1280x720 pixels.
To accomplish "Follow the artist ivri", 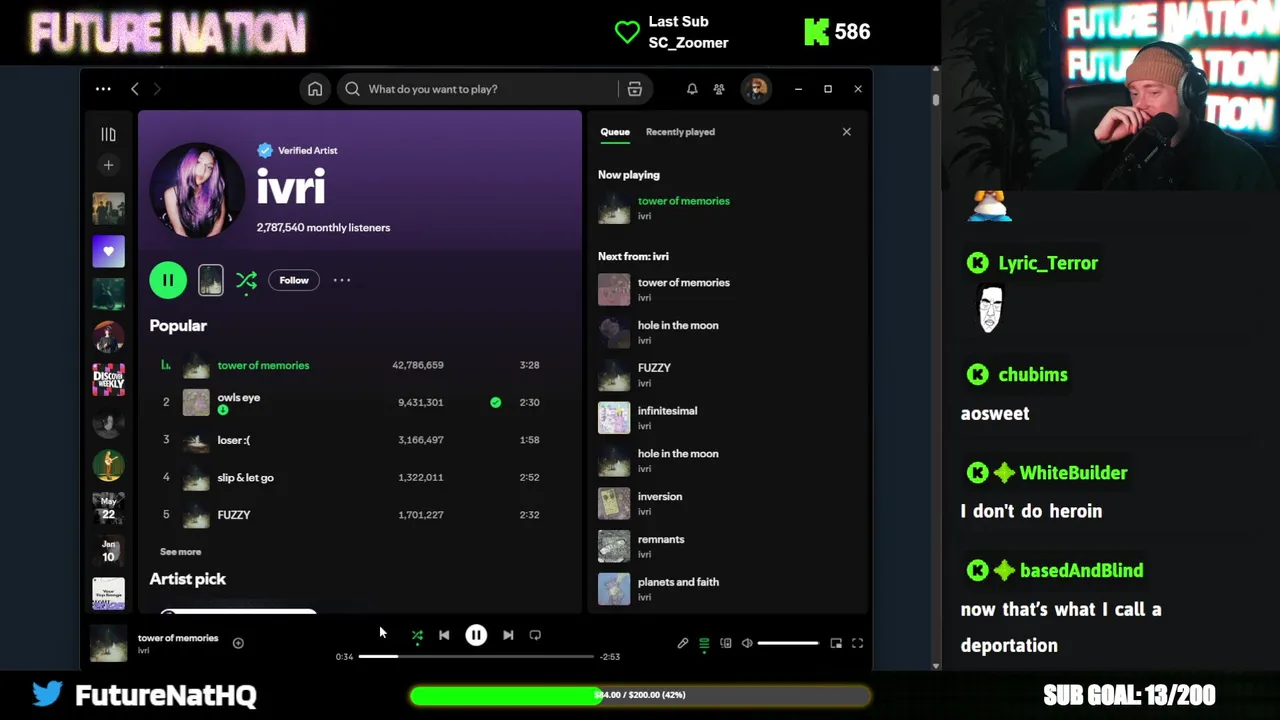I will click(x=294, y=280).
